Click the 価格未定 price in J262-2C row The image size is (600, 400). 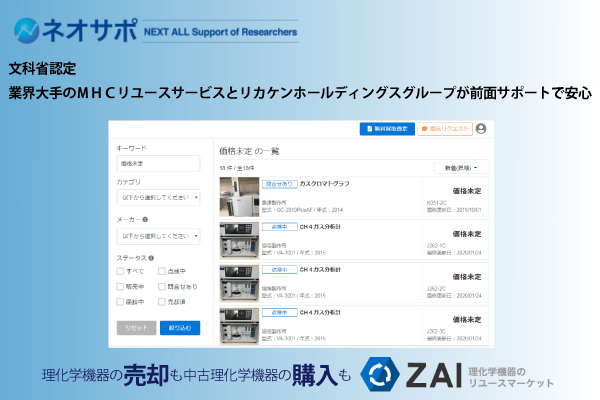[x=467, y=277]
